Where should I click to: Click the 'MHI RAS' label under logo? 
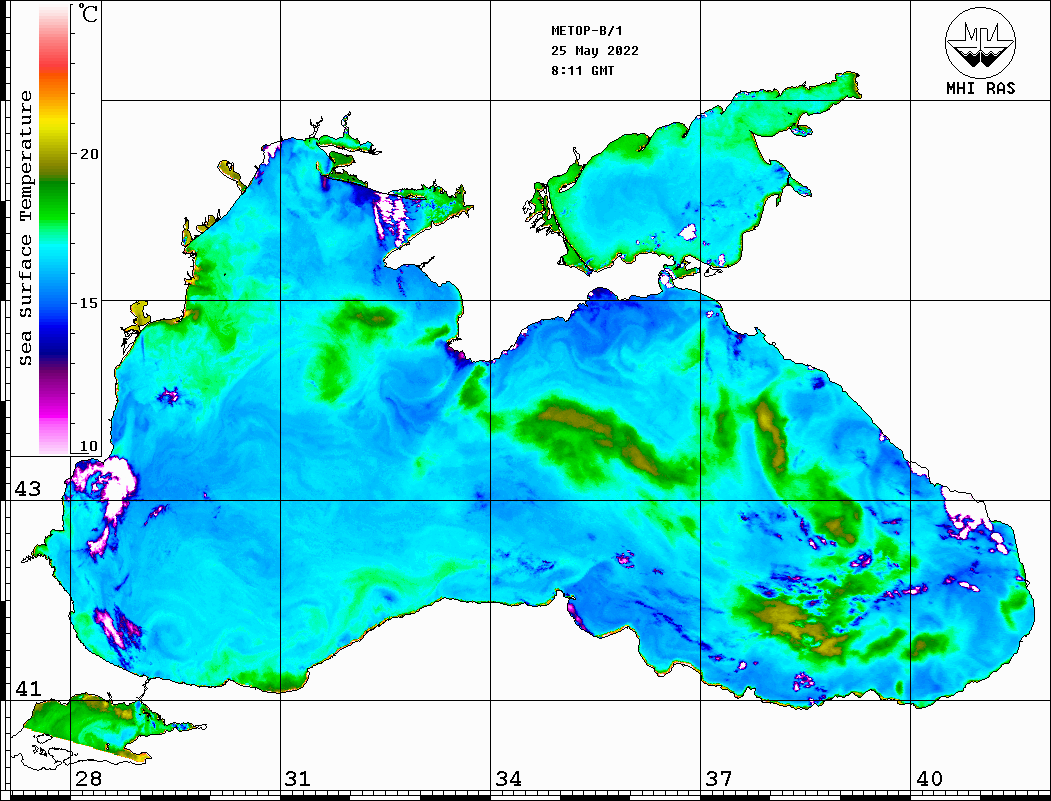click(x=980, y=88)
